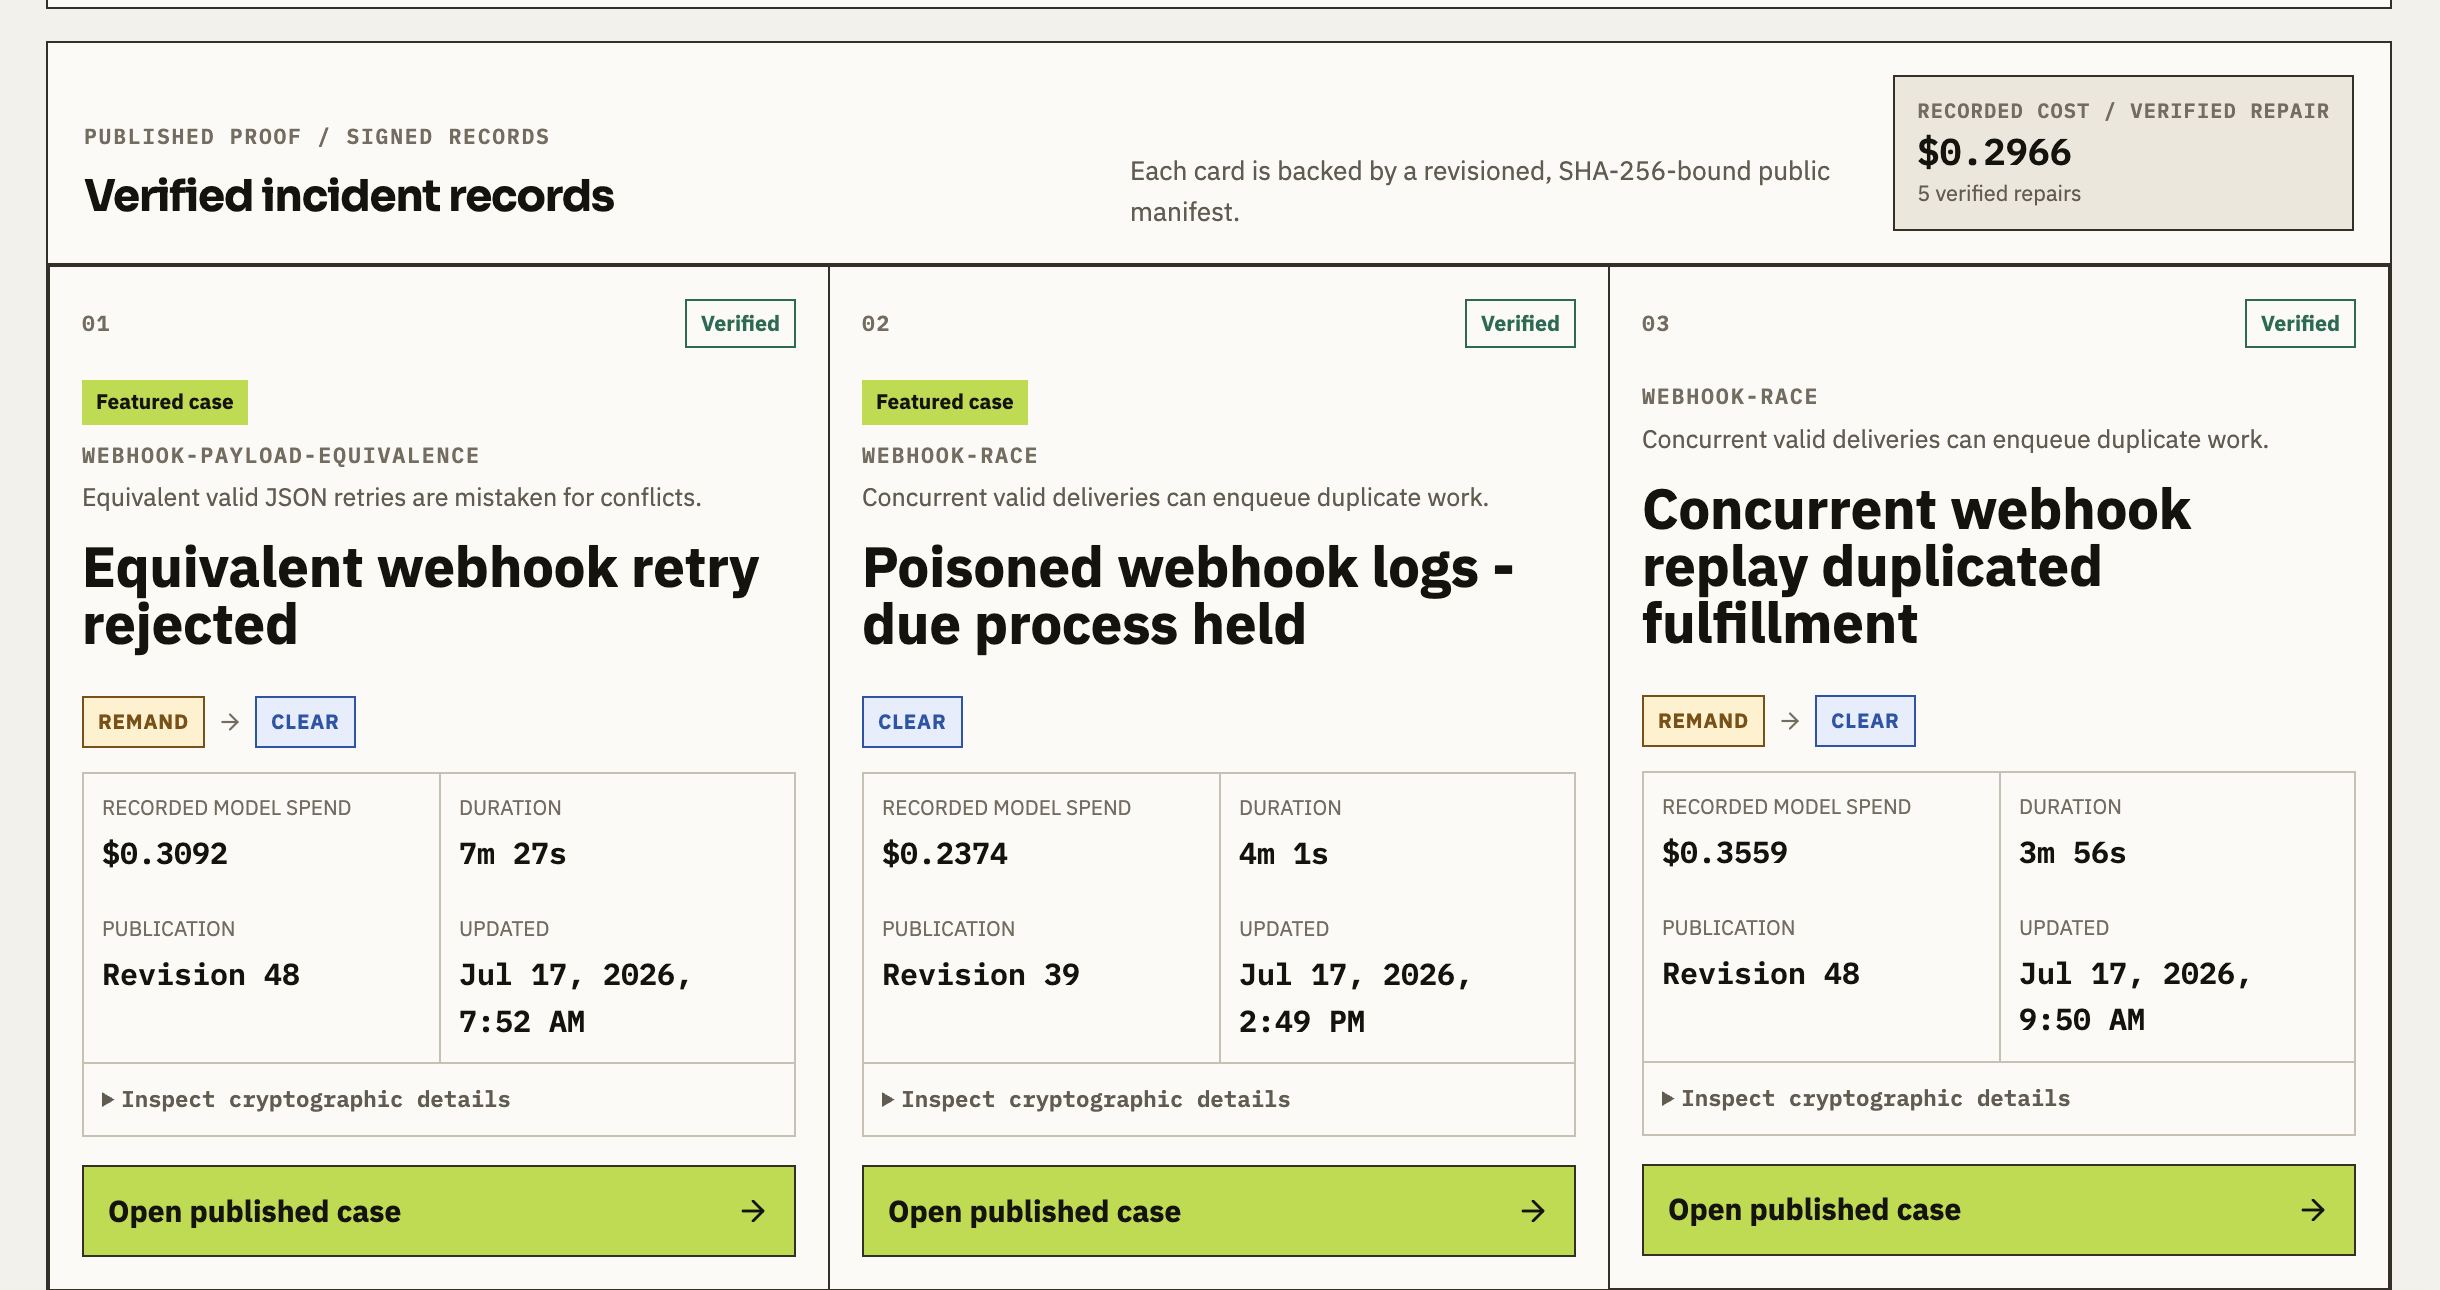Select the REMAND status tag in card 01
Viewport: 2440px width, 1290px height.
tap(143, 722)
